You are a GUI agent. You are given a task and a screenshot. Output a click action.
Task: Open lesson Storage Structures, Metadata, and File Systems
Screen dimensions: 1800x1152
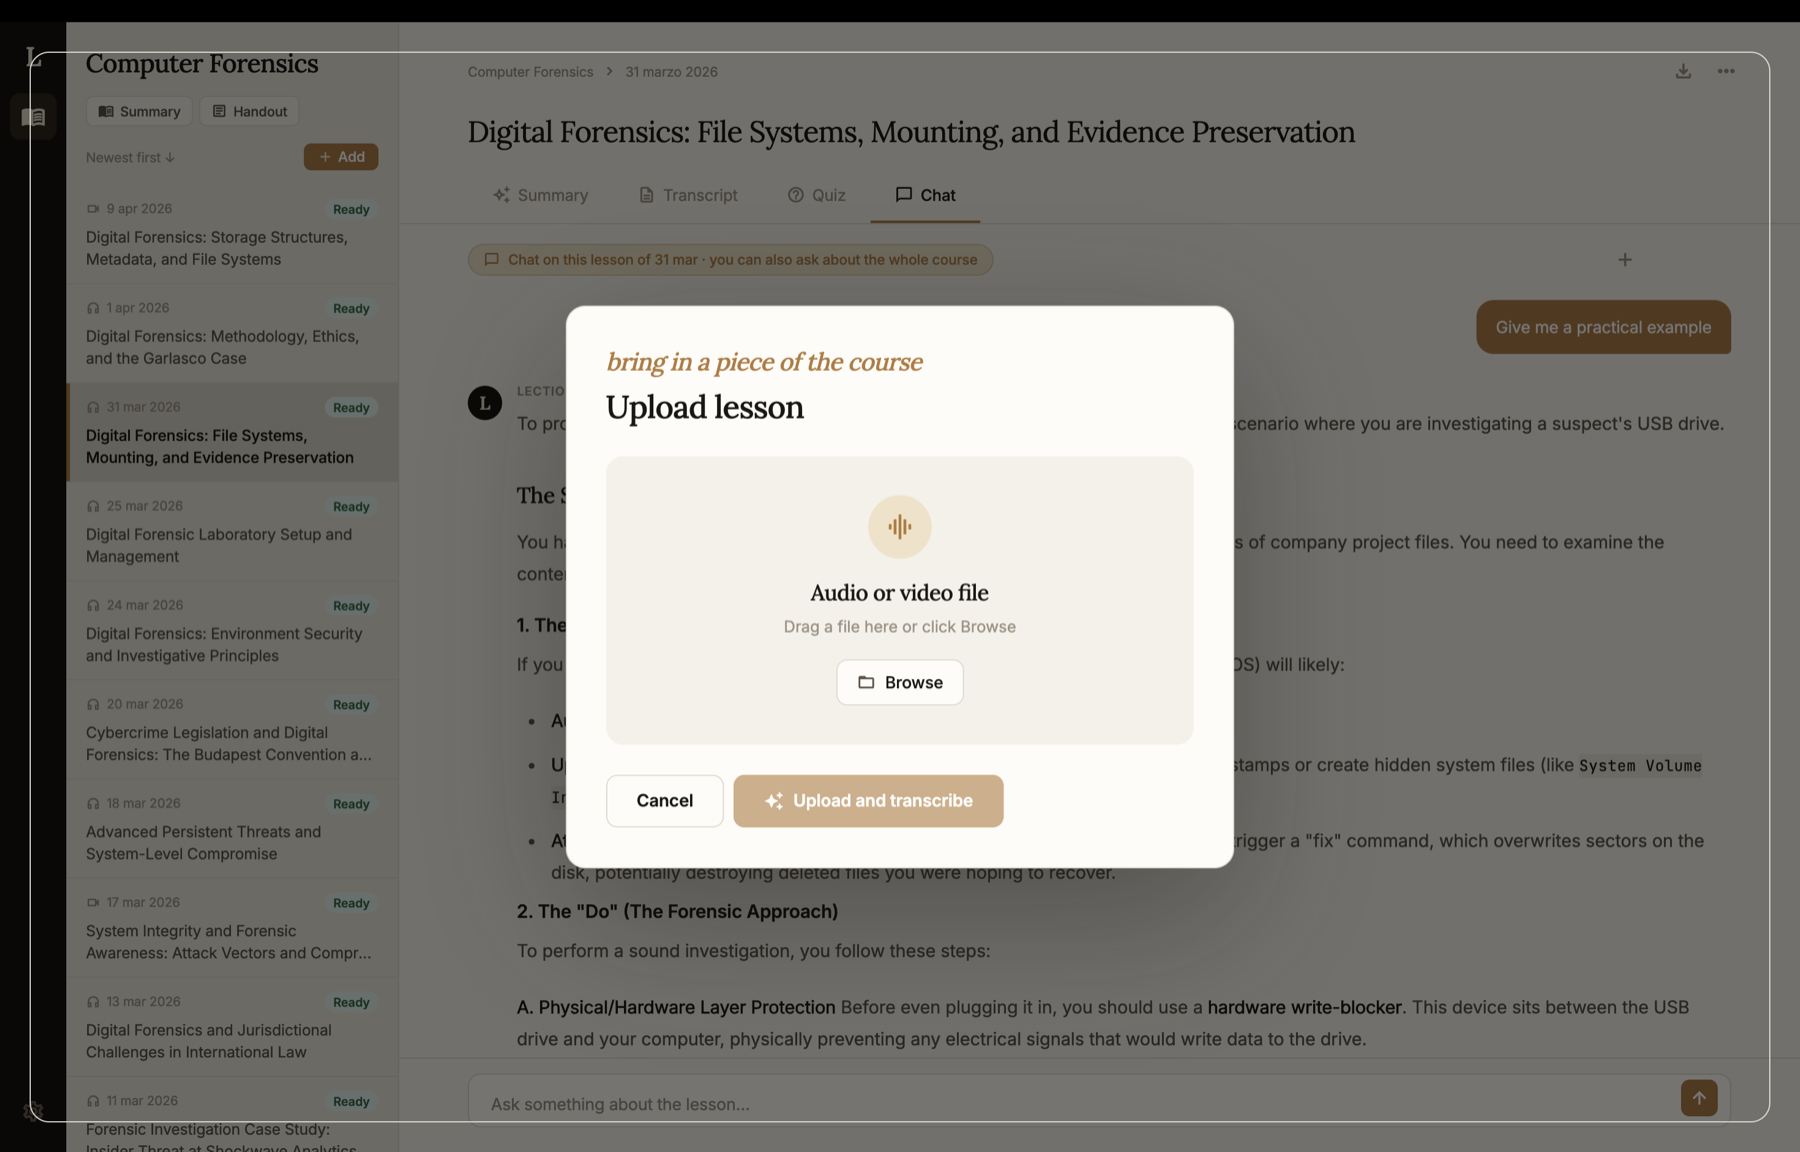(x=232, y=235)
